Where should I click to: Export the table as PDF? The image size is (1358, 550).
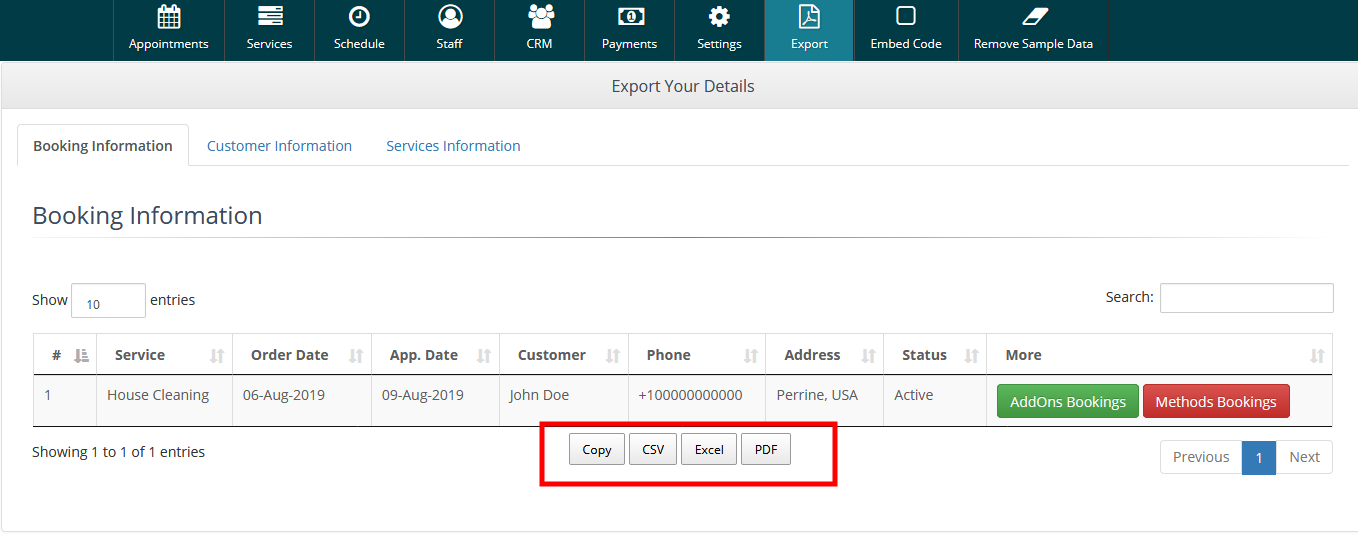[766, 450]
